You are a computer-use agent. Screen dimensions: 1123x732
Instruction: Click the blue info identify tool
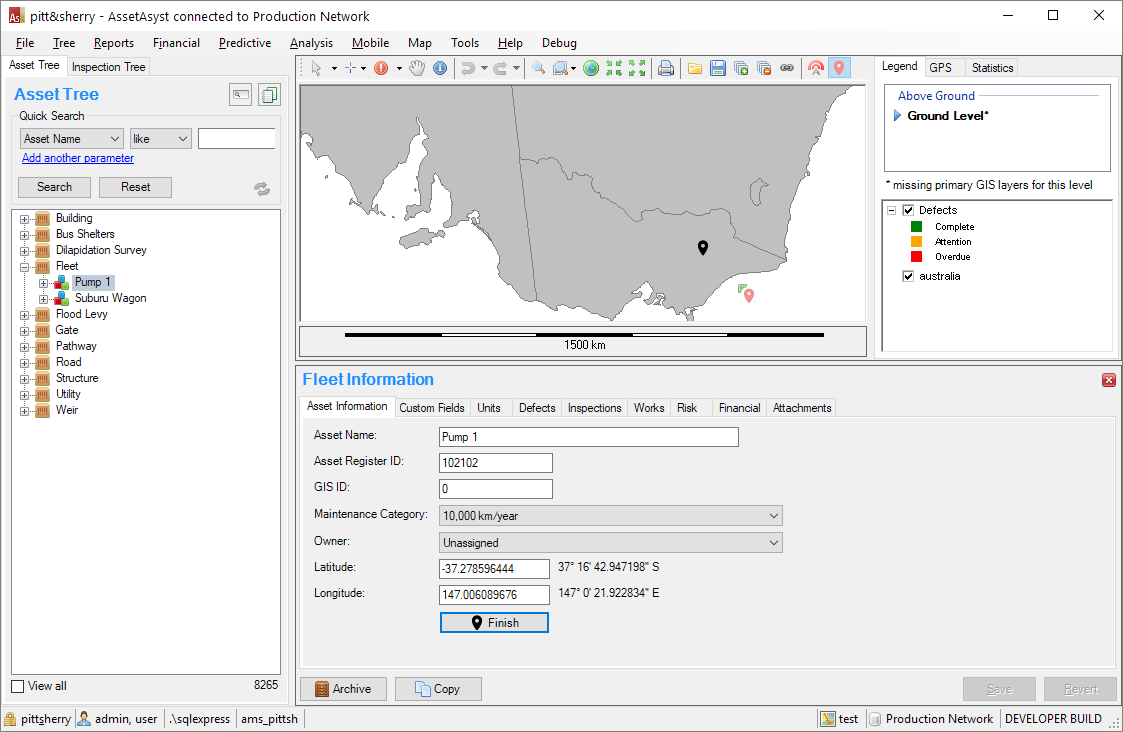(x=440, y=68)
